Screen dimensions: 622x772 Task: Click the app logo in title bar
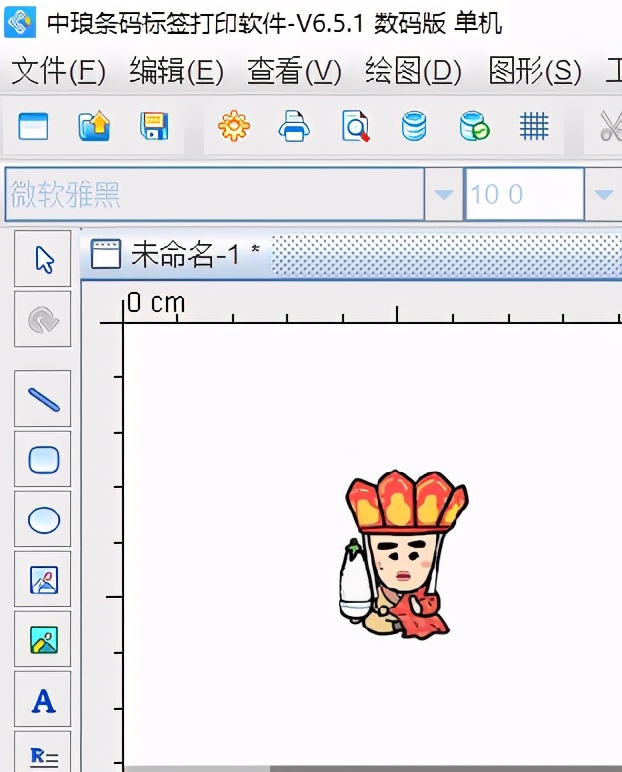click(x=20, y=22)
